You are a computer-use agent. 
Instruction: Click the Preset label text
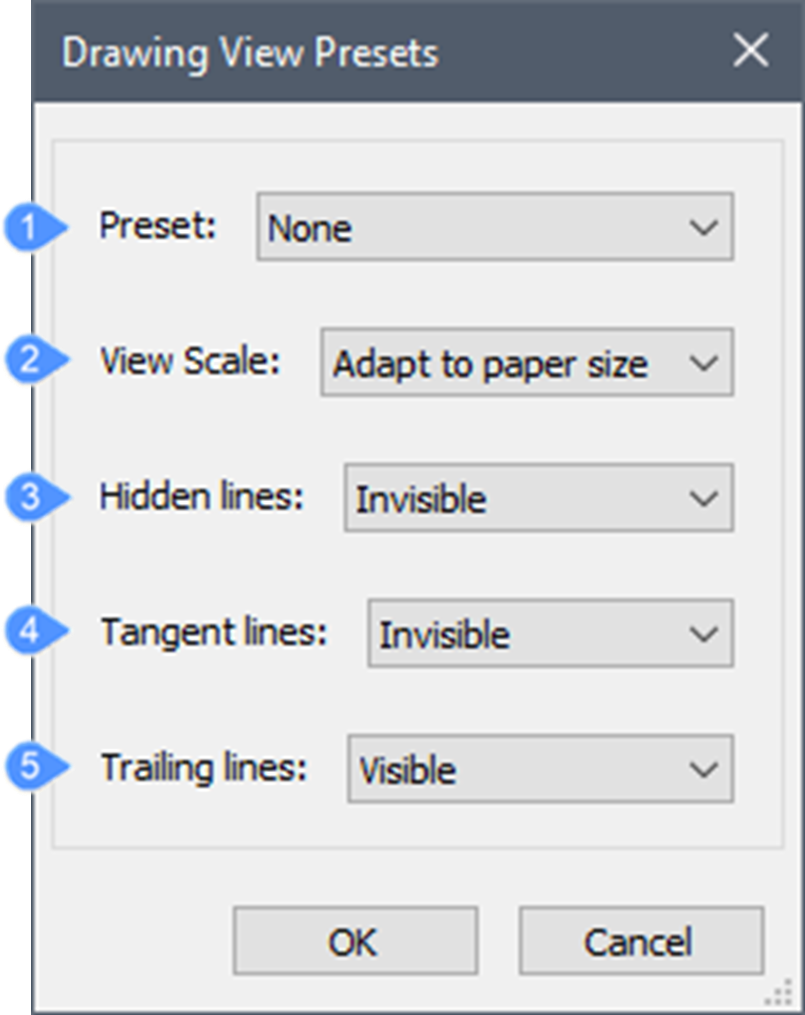(x=157, y=226)
